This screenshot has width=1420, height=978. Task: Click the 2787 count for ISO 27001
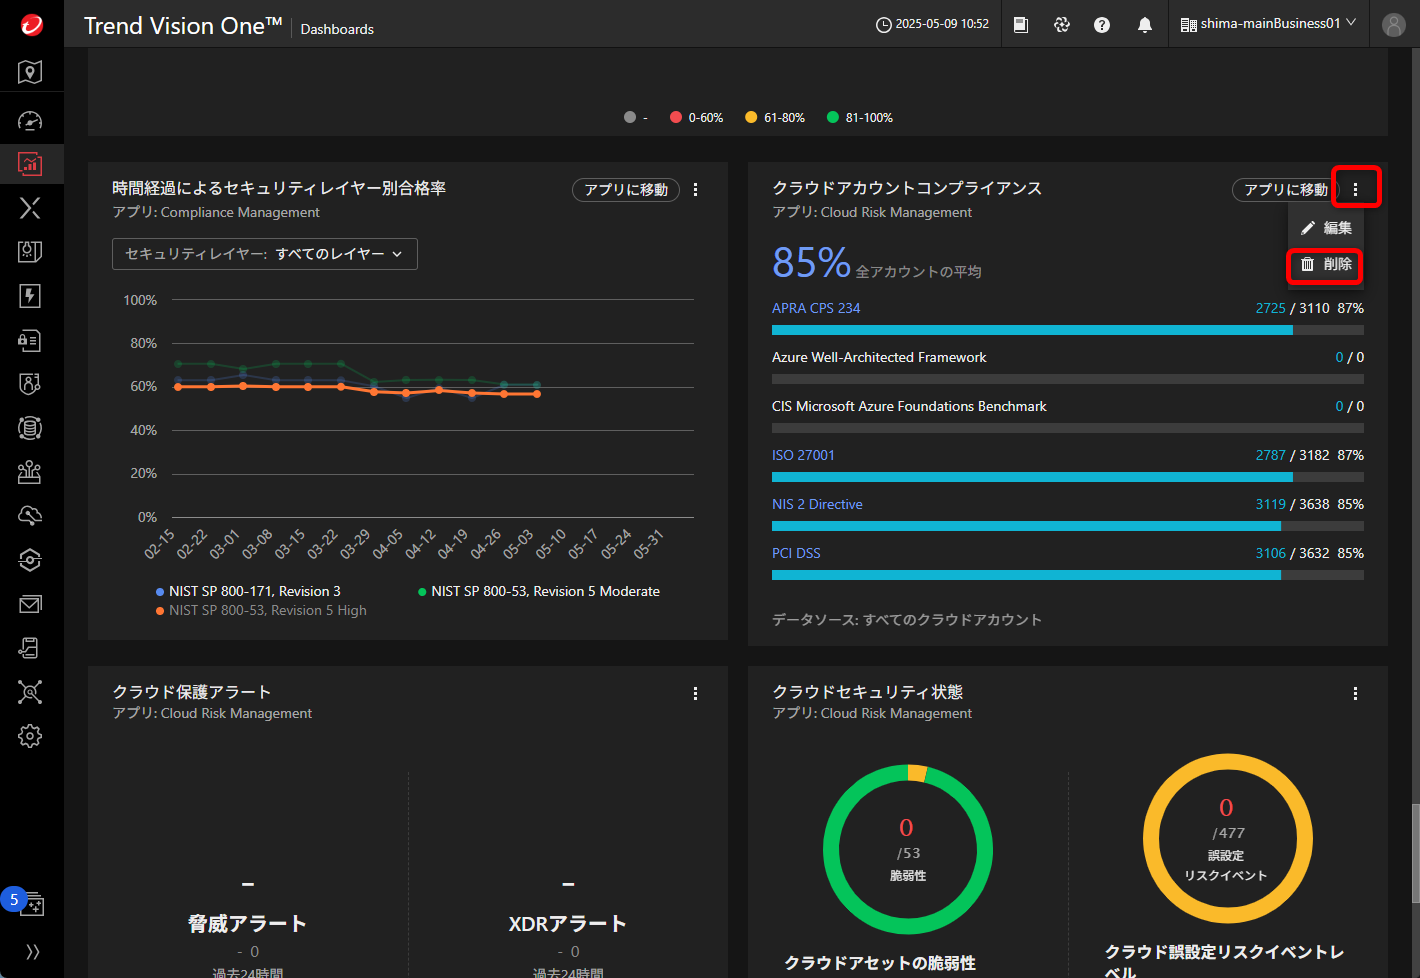(1271, 456)
